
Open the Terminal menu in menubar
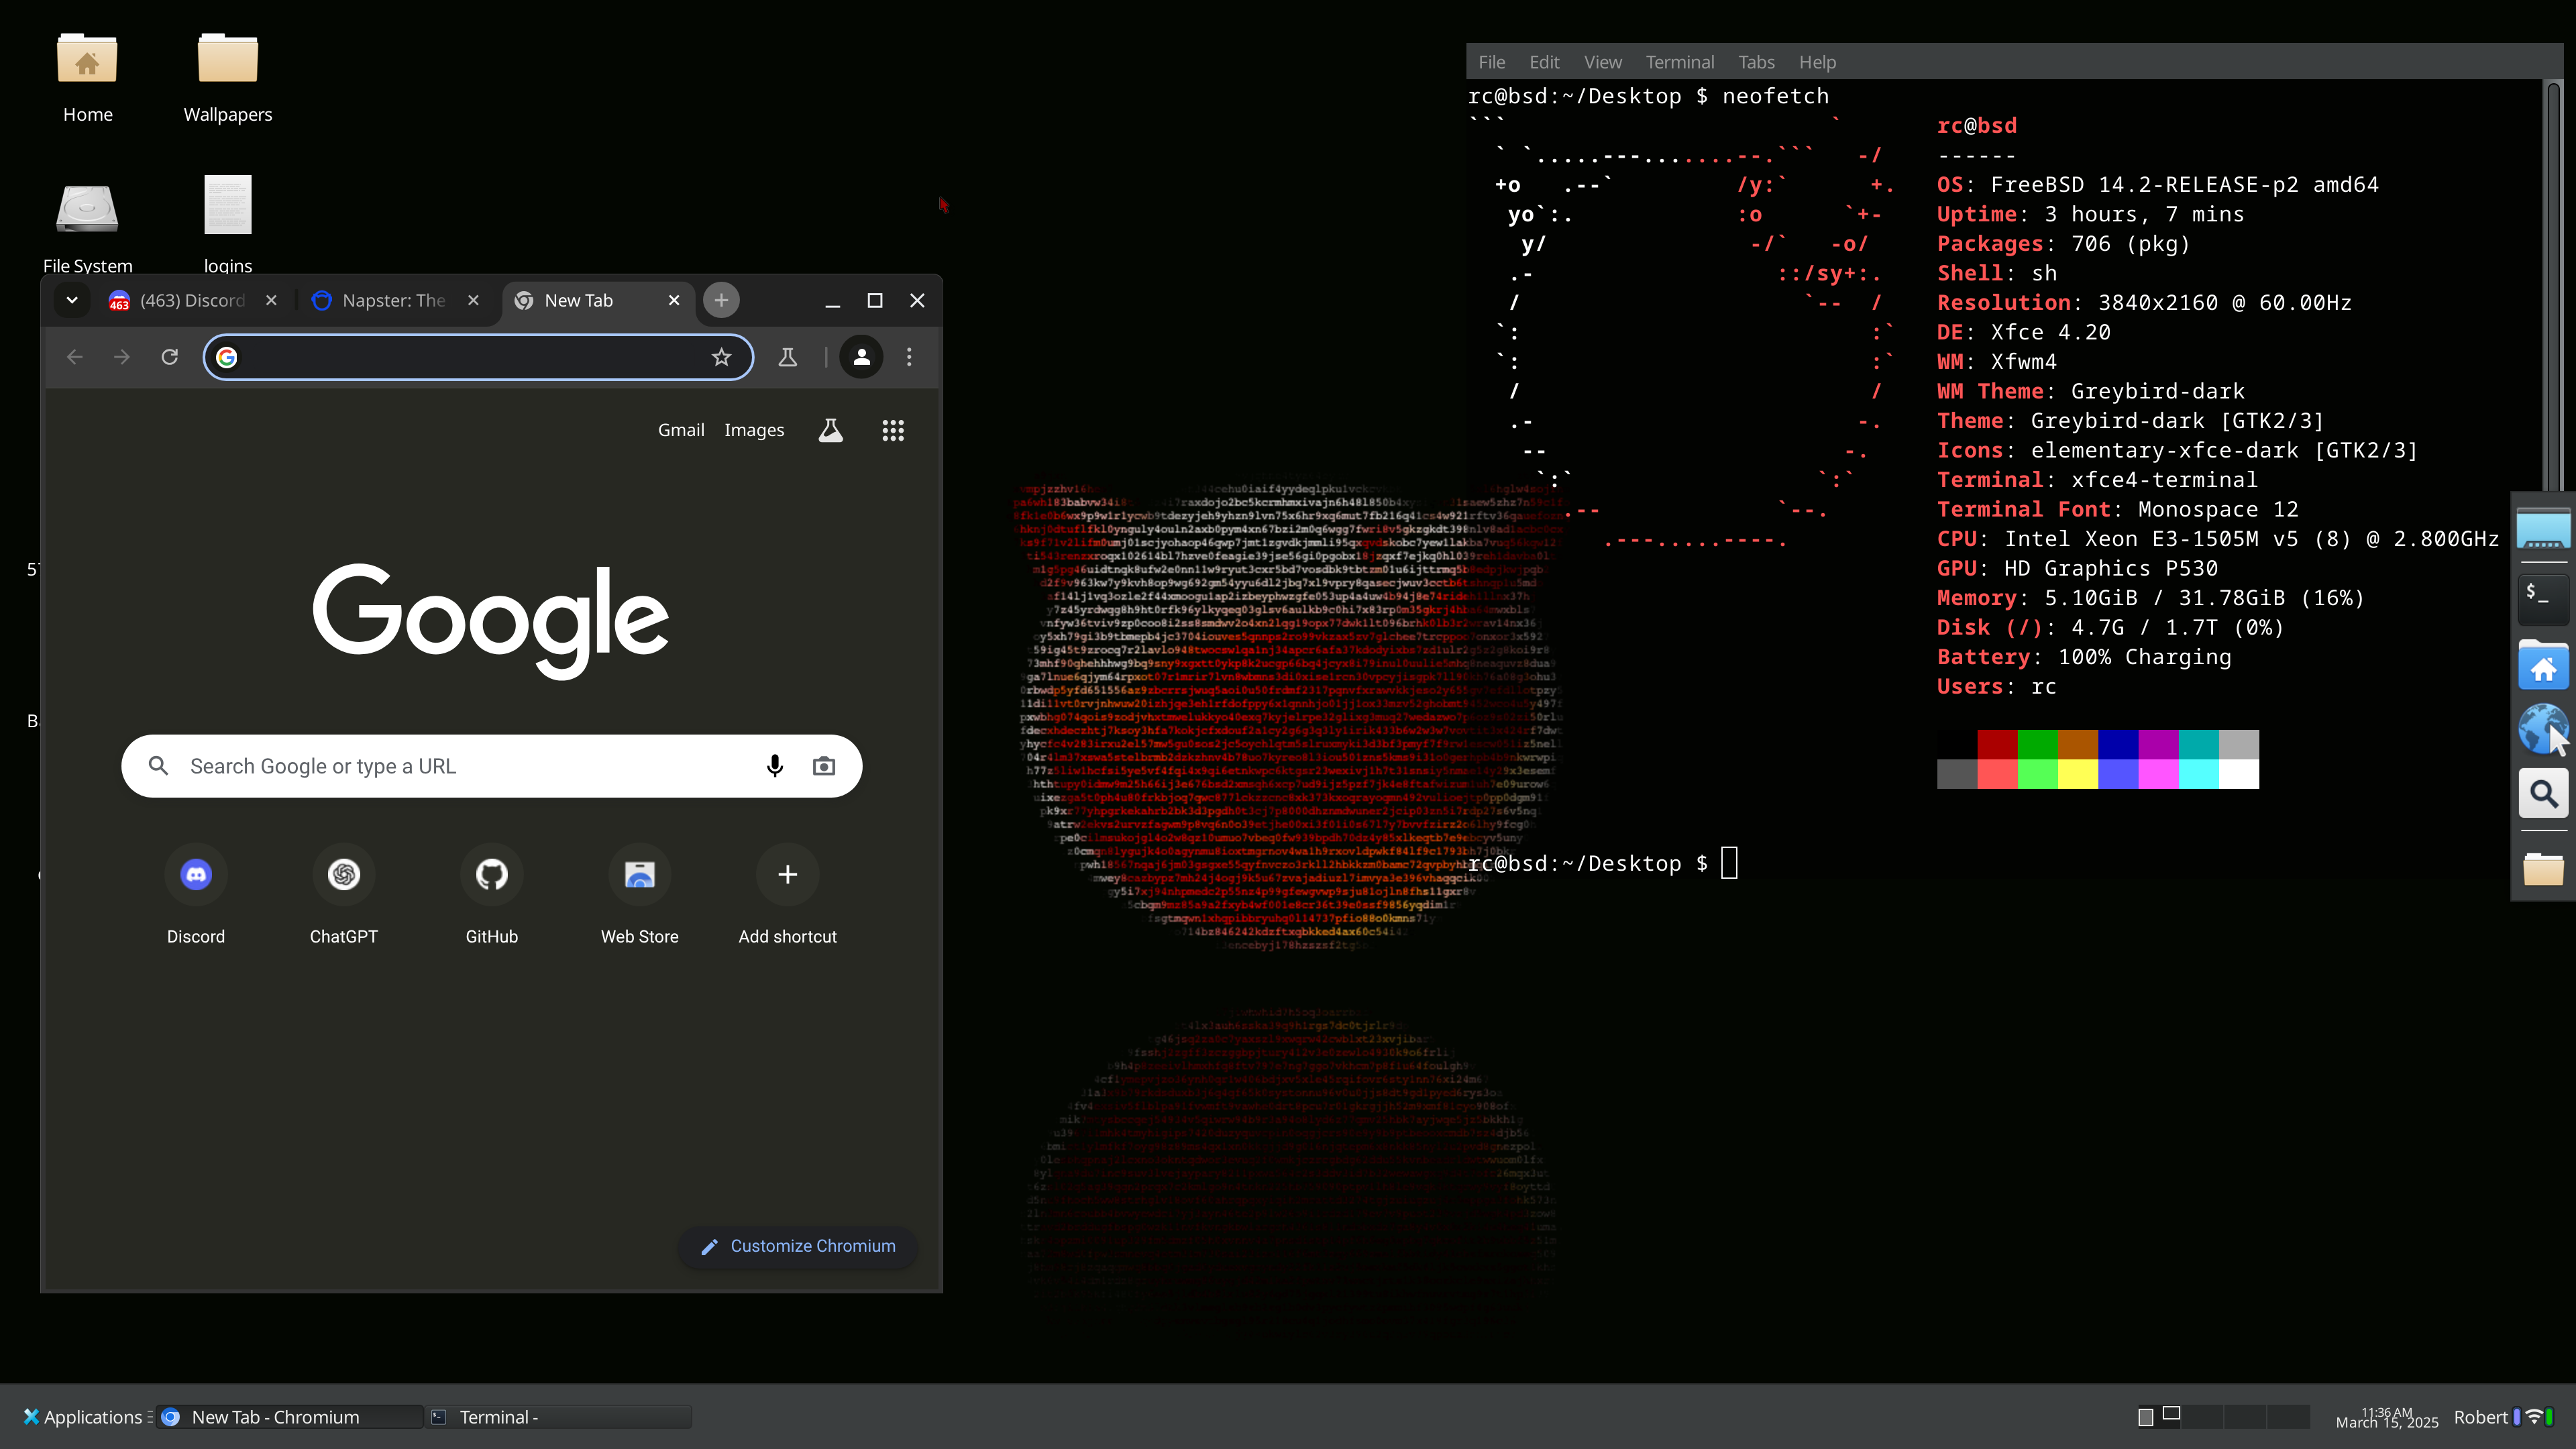[x=1679, y=62]
